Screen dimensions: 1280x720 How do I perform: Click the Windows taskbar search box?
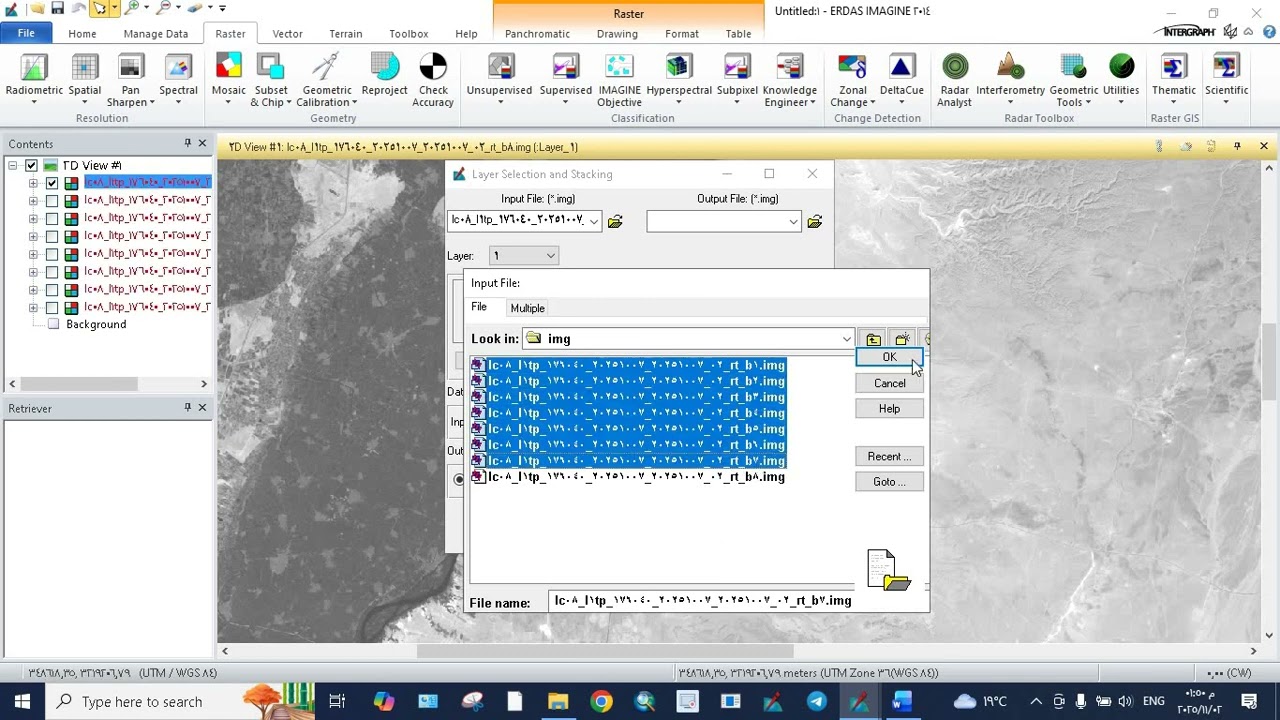(143, 702)
